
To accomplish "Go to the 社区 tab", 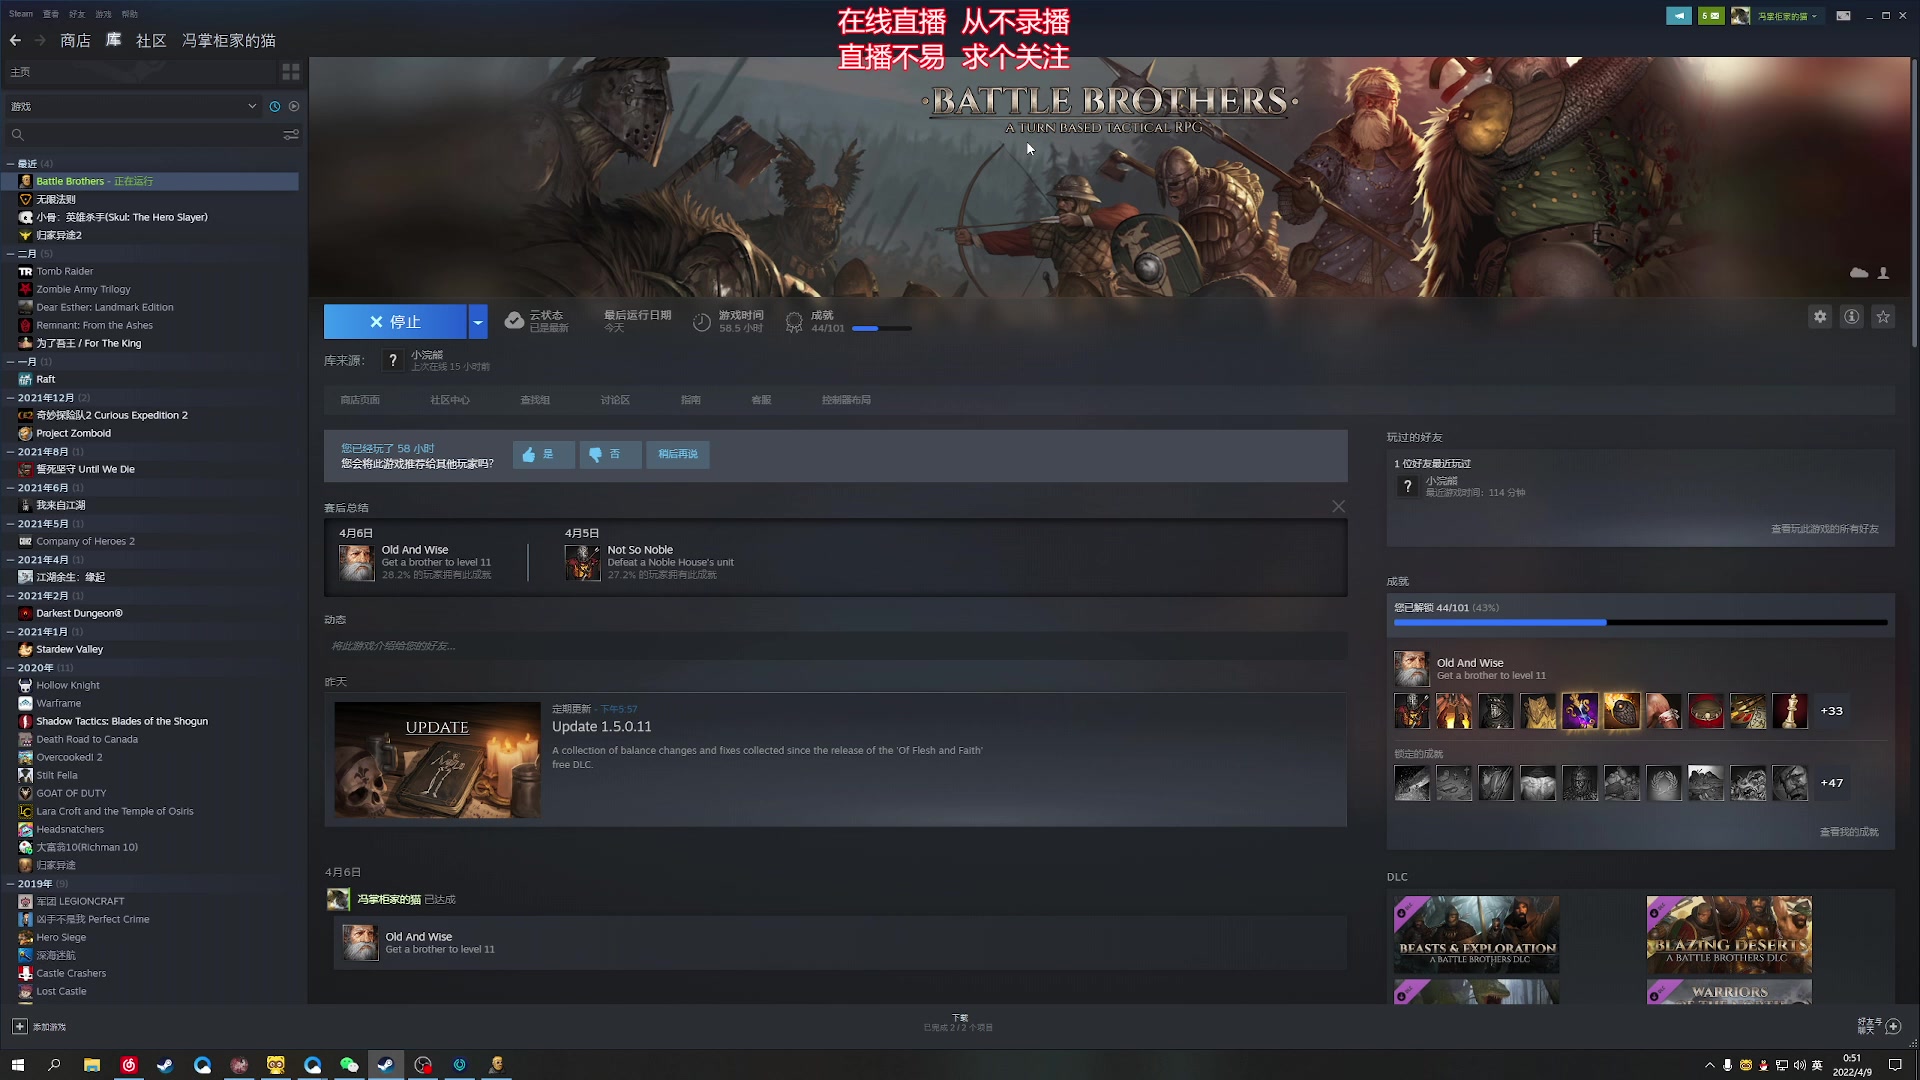I will tap(151, 40).
